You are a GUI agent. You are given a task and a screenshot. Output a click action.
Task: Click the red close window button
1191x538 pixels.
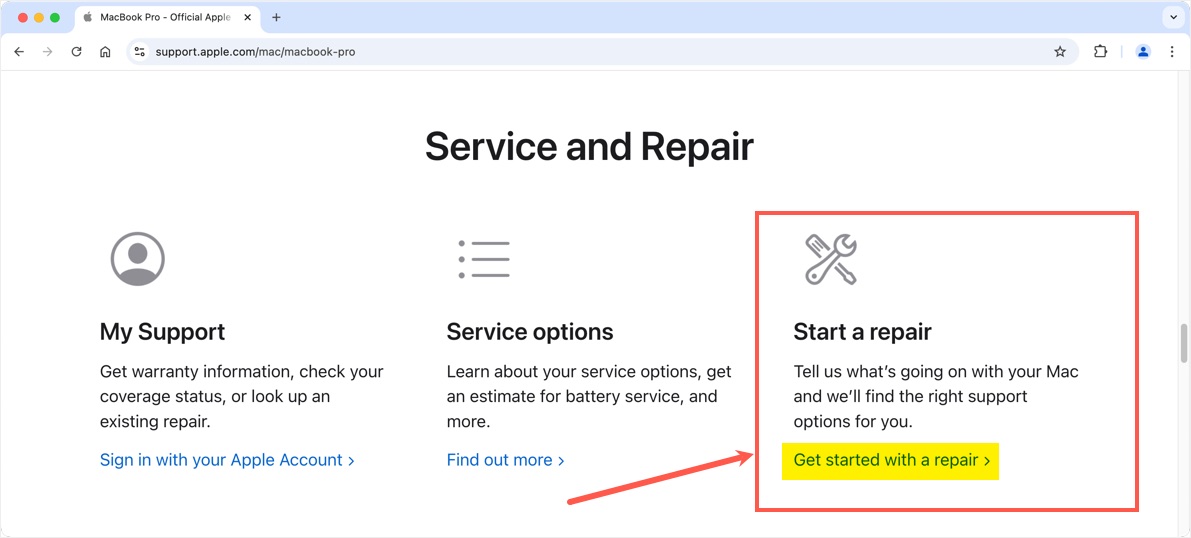tap(23, 17)
